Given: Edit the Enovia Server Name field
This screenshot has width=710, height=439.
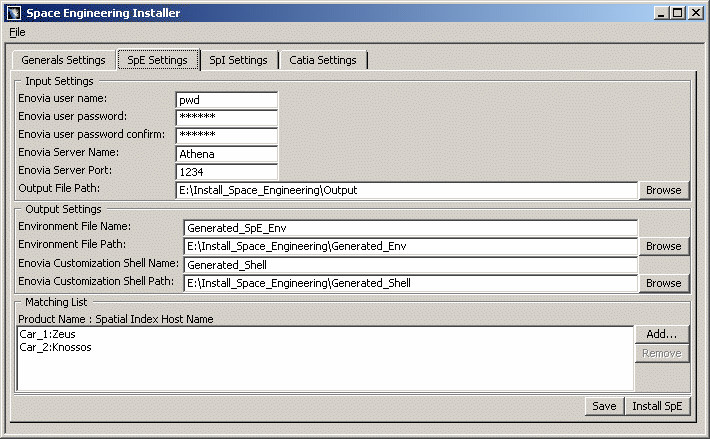Looking at the screenshot, I should (x=226, y=154).
